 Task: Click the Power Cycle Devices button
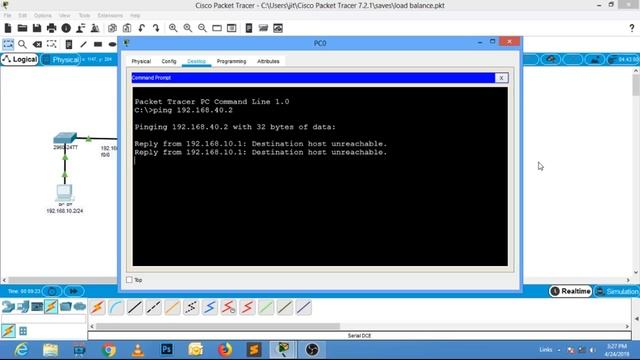click(52, 291)
